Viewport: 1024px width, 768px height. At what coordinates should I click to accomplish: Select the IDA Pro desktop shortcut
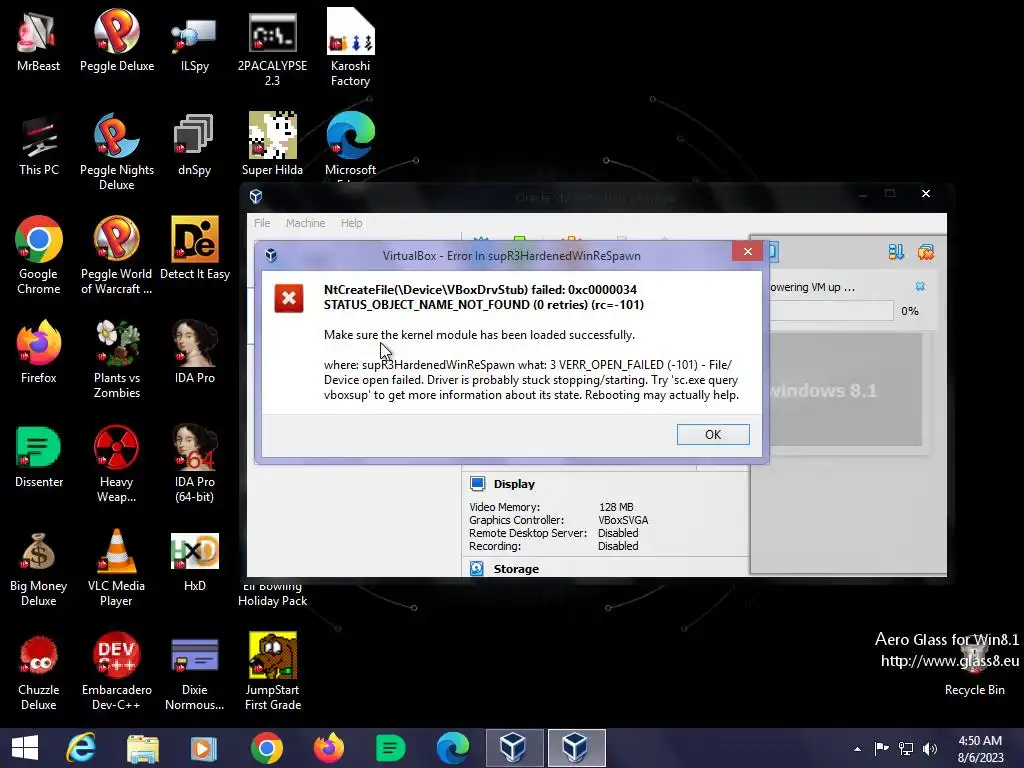[x=195, y=352]
